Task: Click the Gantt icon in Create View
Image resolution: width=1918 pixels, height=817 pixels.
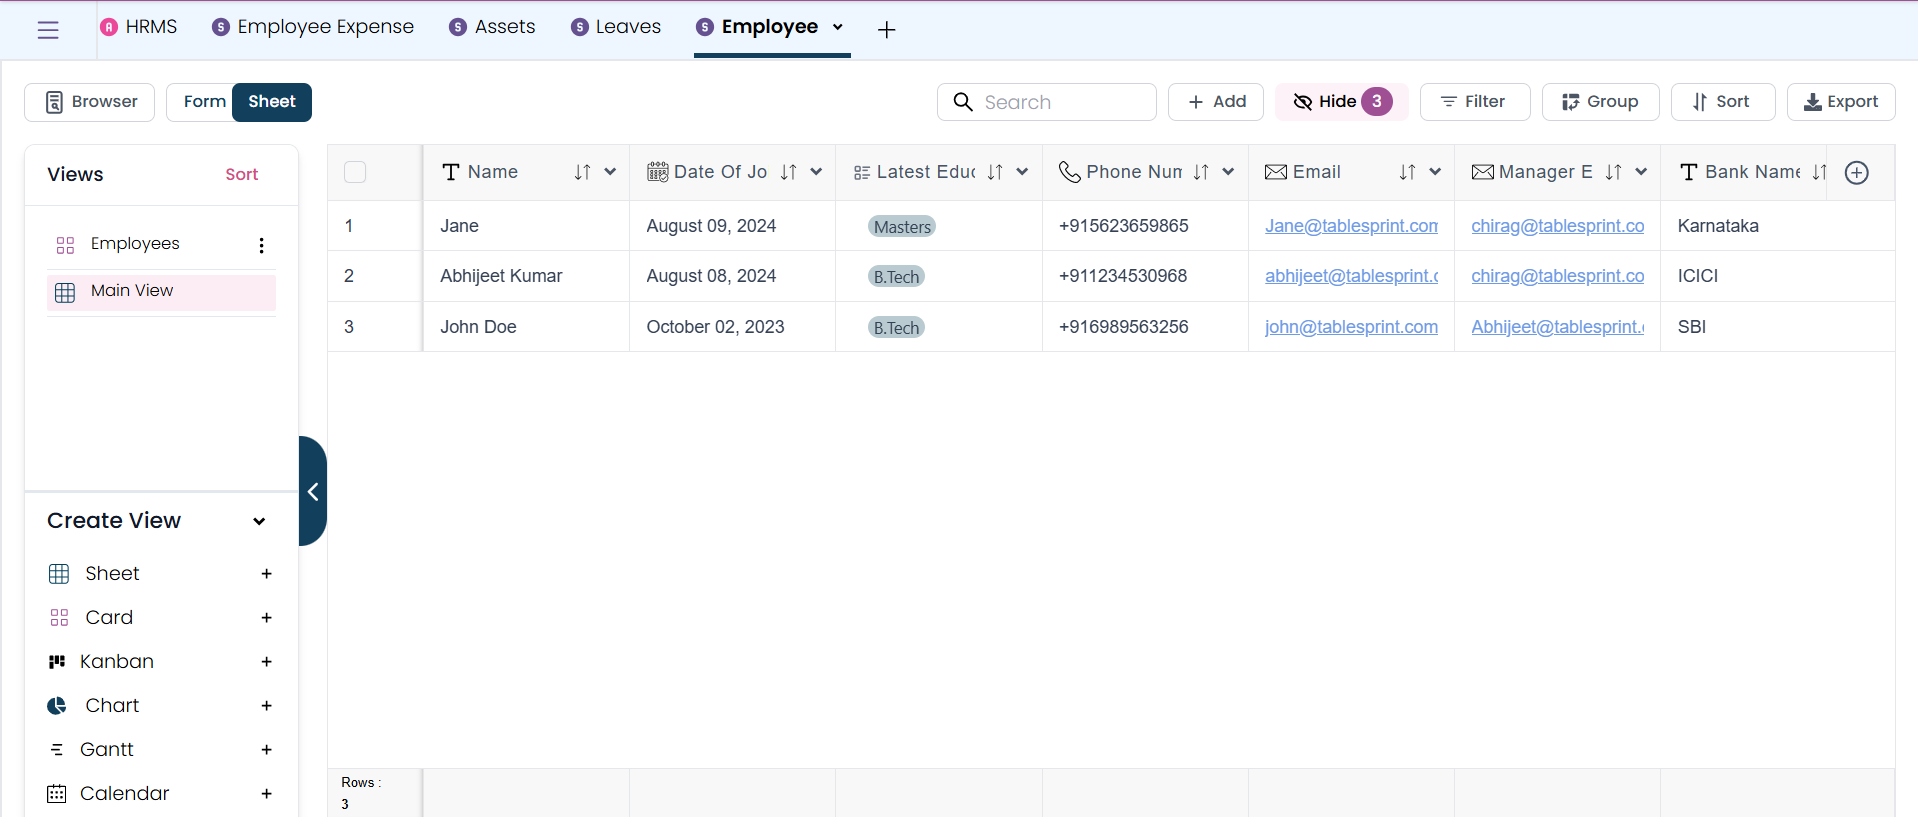Action: point(57,750)
